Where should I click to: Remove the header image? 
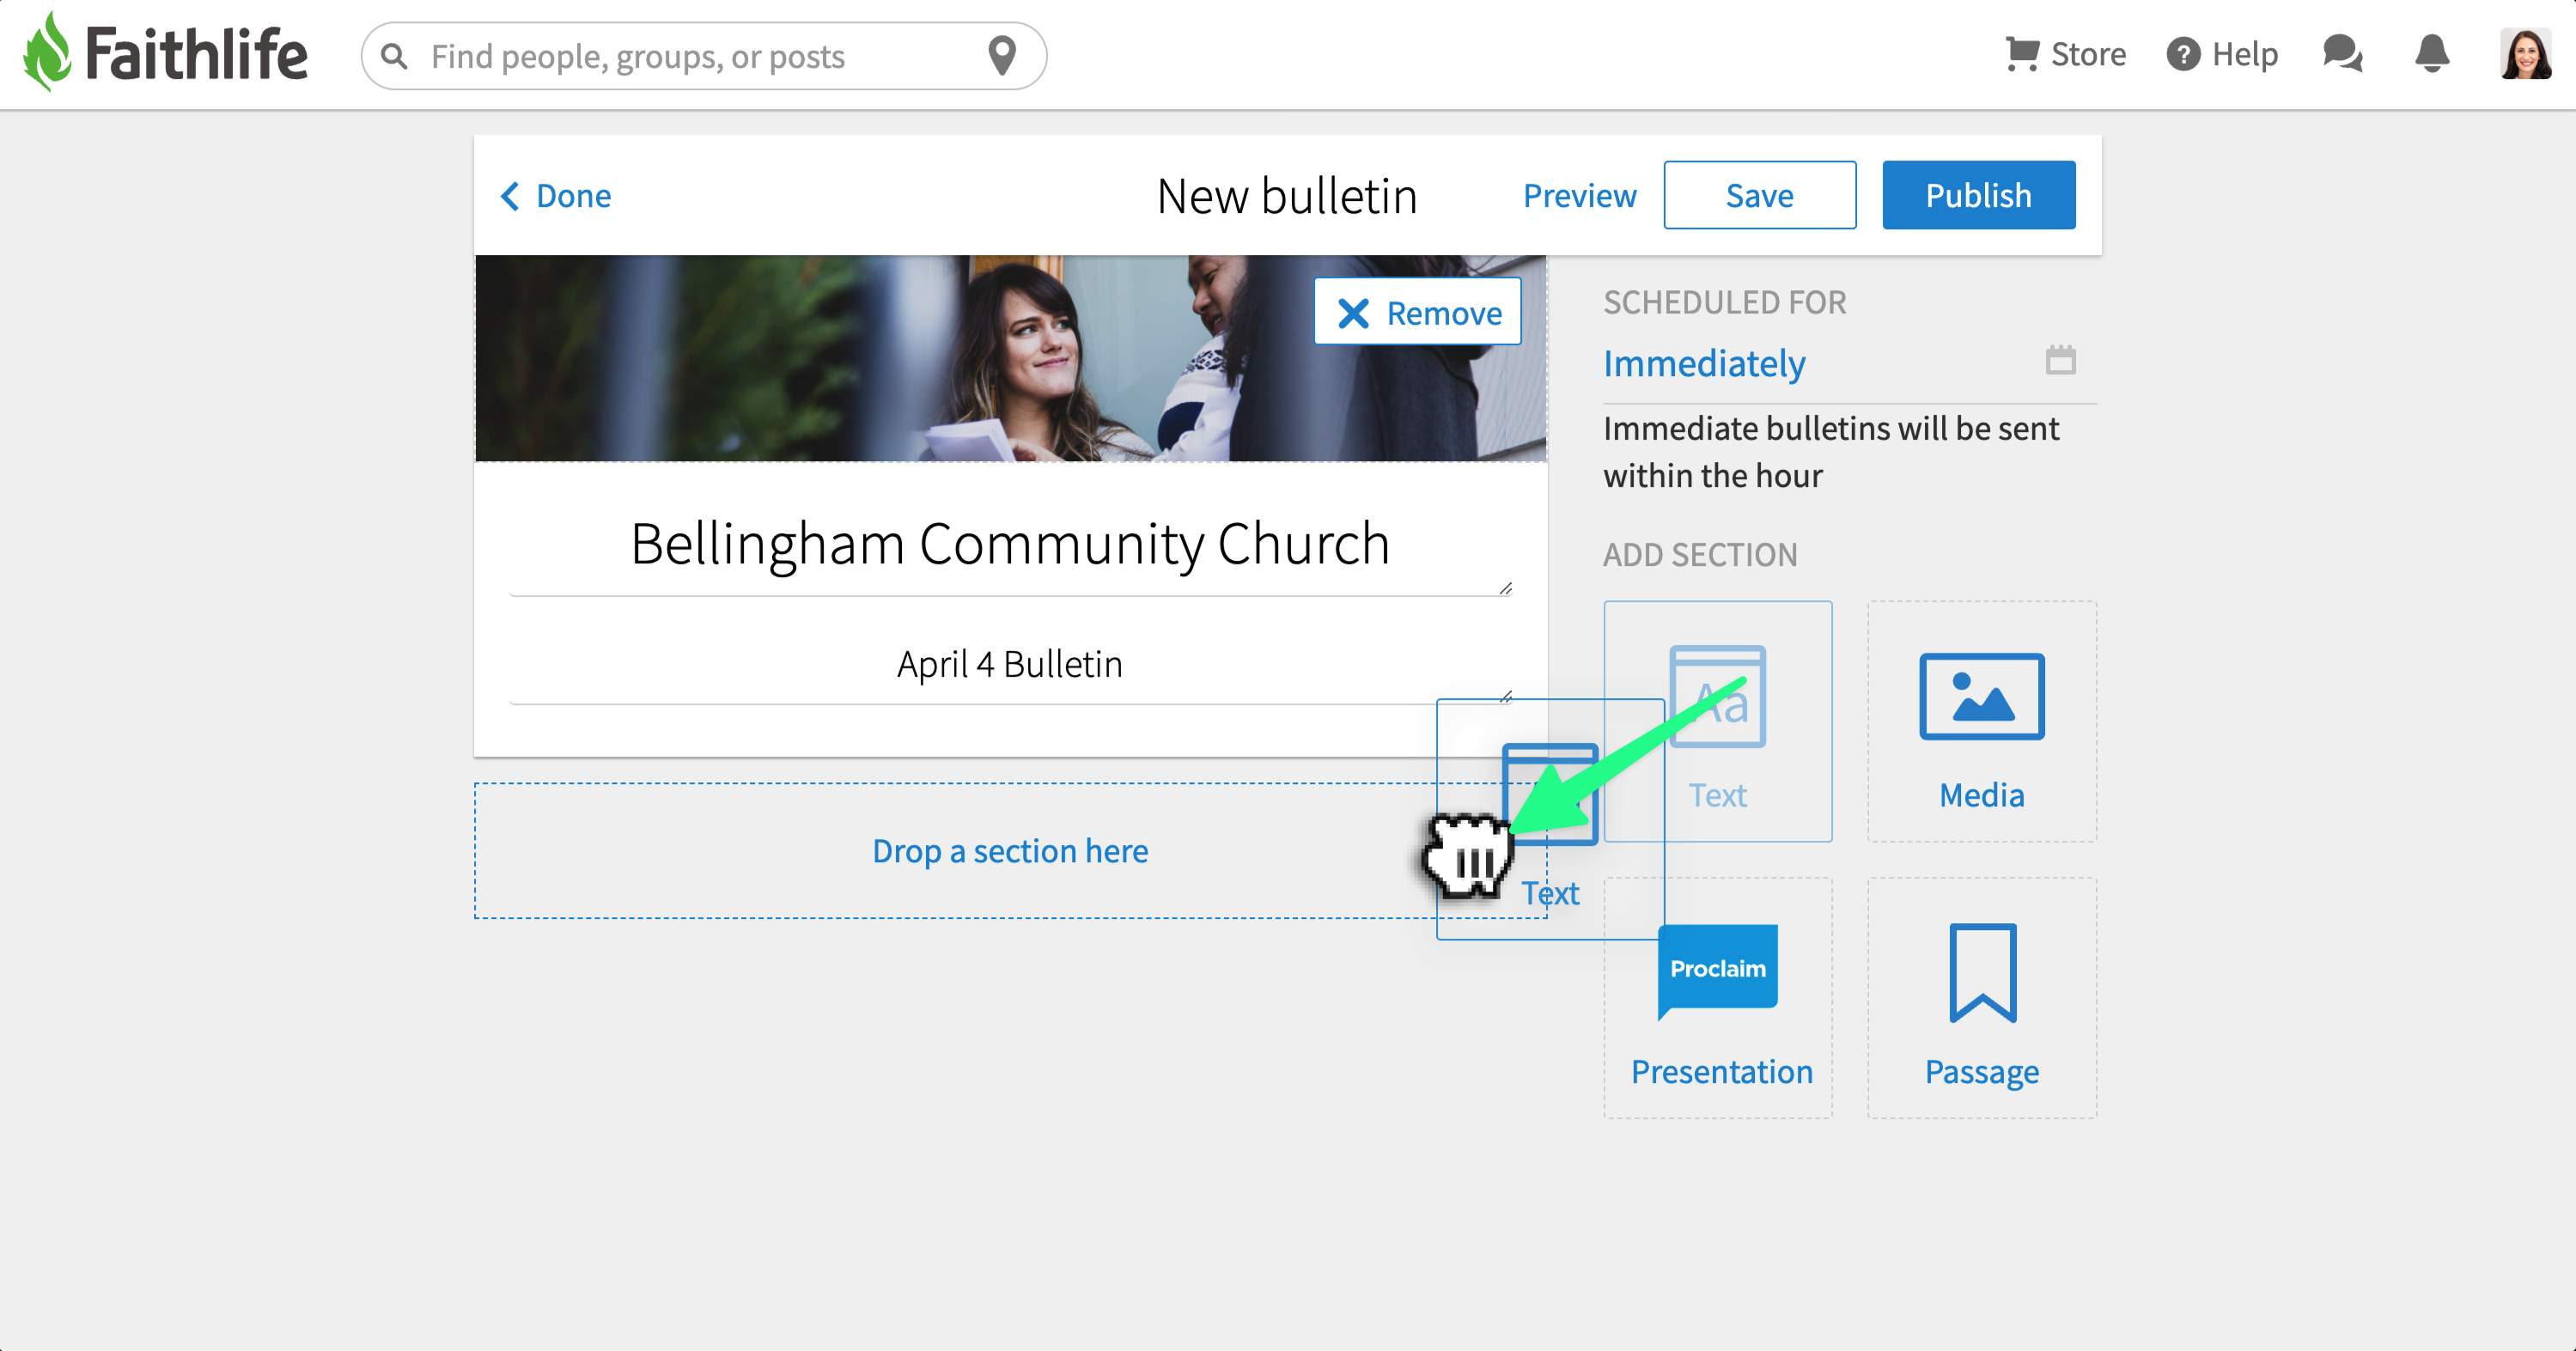[1417, 313]
